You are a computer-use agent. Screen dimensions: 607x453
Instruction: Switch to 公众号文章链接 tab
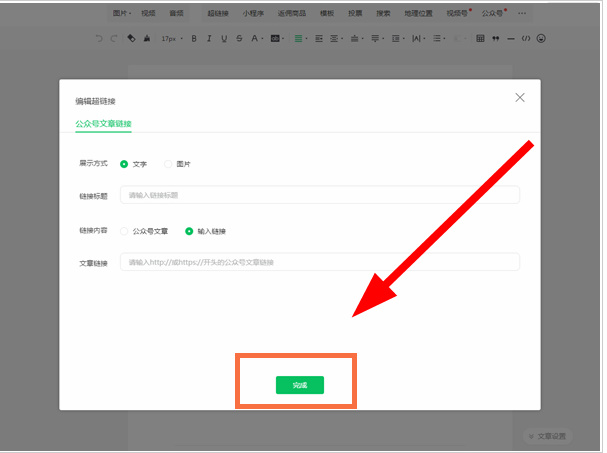tap(103, 124)
